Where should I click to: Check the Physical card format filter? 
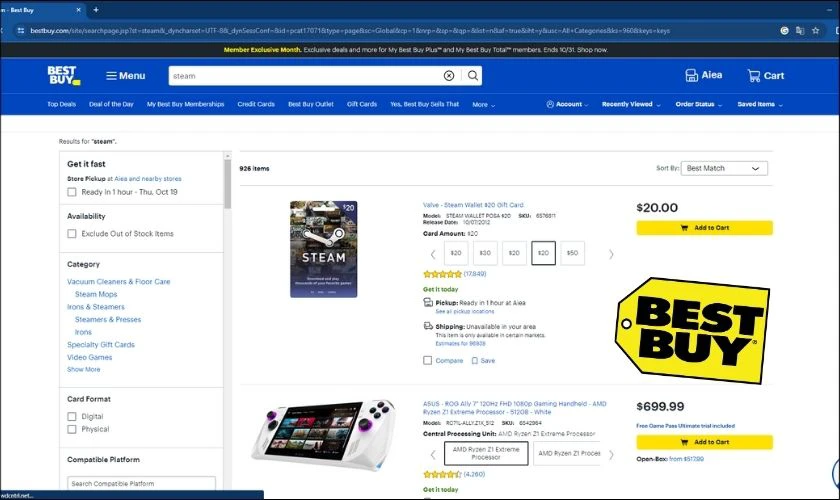72,429
